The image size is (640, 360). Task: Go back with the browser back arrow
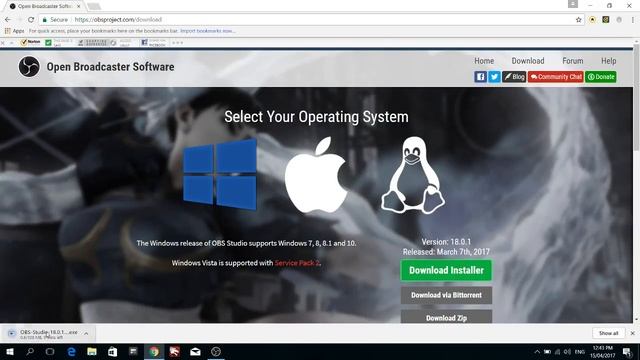pos(8,20)
